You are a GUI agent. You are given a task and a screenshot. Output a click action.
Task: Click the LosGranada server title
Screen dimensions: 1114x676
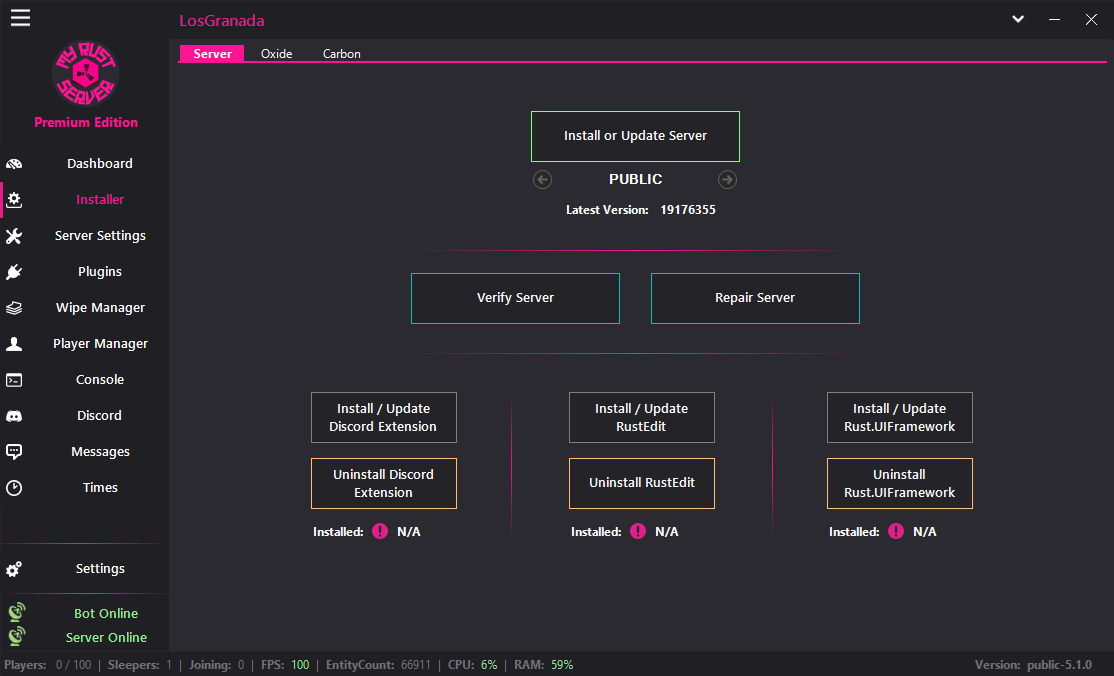[222, 21]
